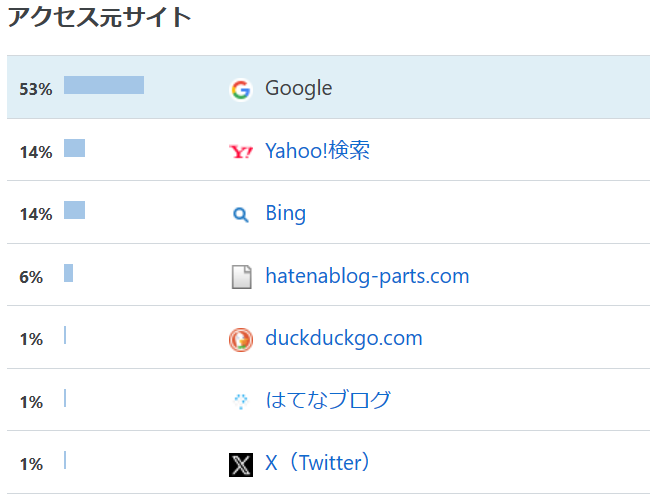Viewport: 654px width, 499px height.
Task: Click the 6% hatenablog-parts bar
Action: point(68,273)
